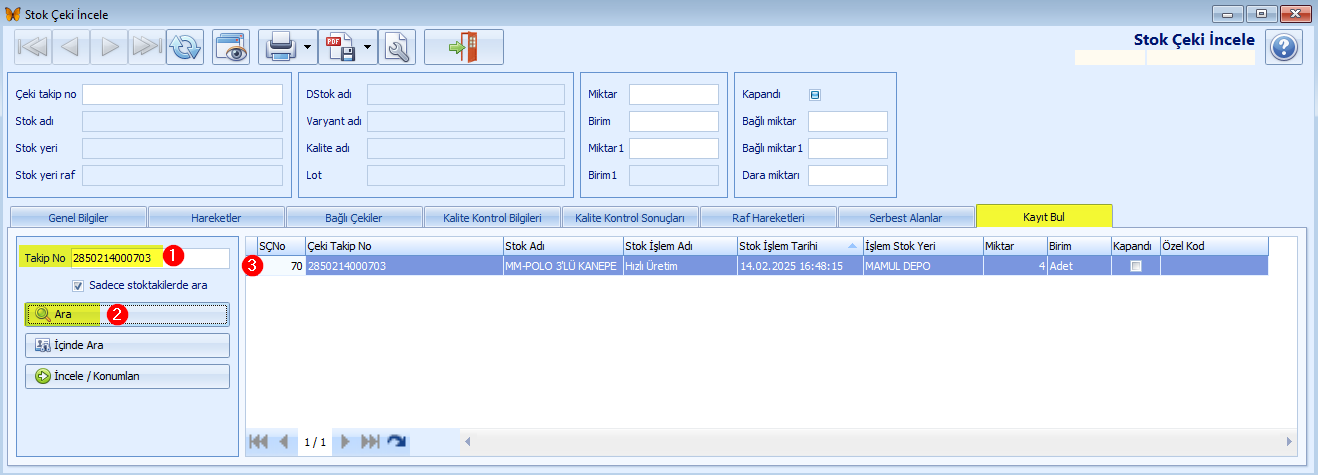Tick the Kapandı checkbox in grid row
Image resolution: width=1318 pixels, height=475 pixels.
point(1135,266)
